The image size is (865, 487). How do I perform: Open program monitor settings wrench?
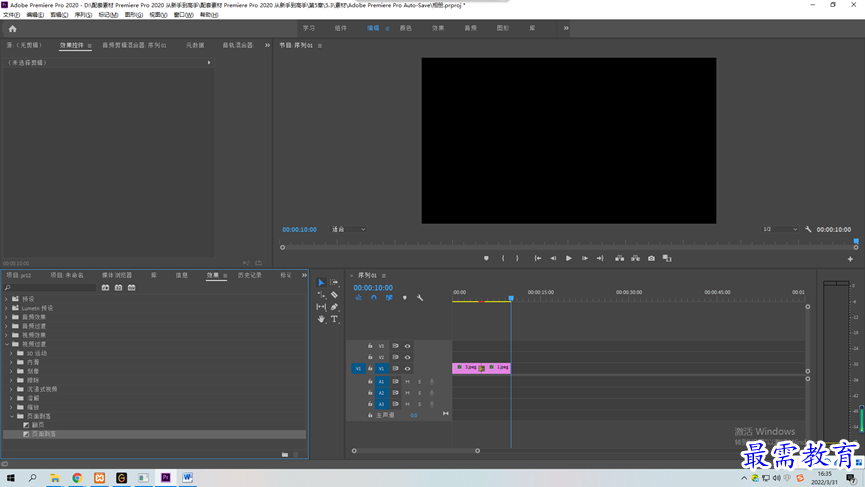pyautogui.click(x=808, y=229)
